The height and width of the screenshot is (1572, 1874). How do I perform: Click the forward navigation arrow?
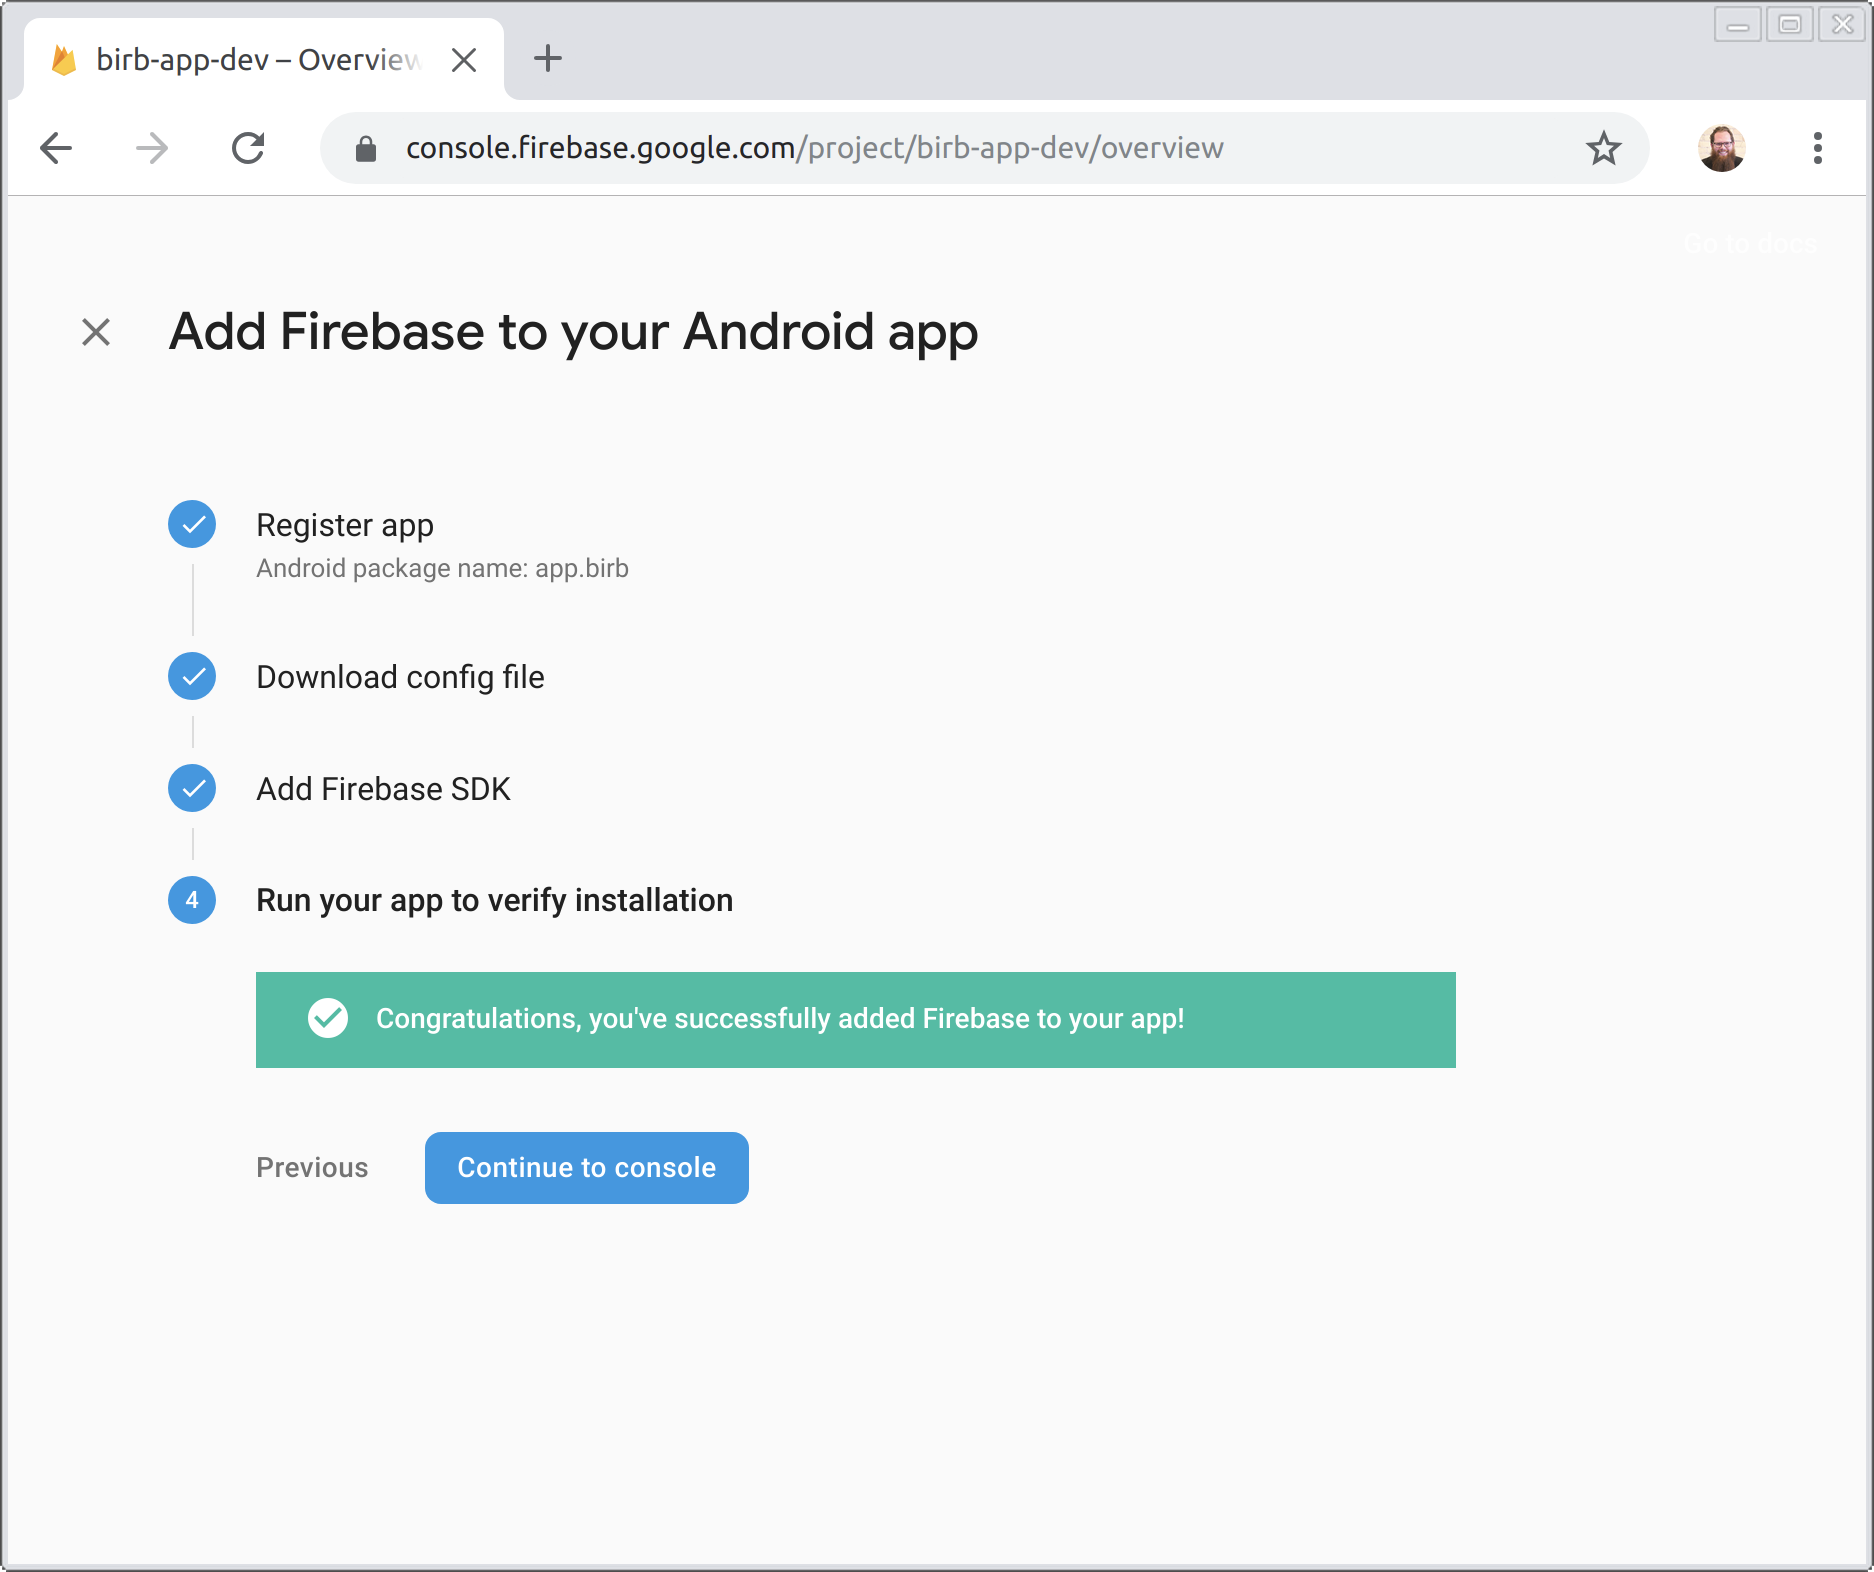[x=151, y=148]
